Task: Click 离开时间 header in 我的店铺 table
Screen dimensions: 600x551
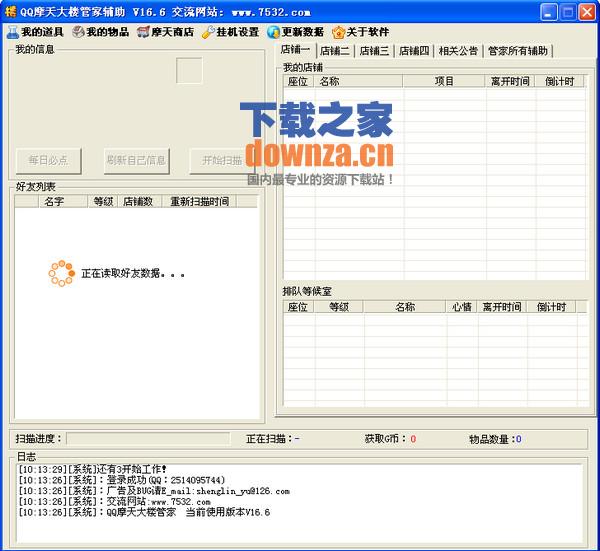Action: [510, 81]
